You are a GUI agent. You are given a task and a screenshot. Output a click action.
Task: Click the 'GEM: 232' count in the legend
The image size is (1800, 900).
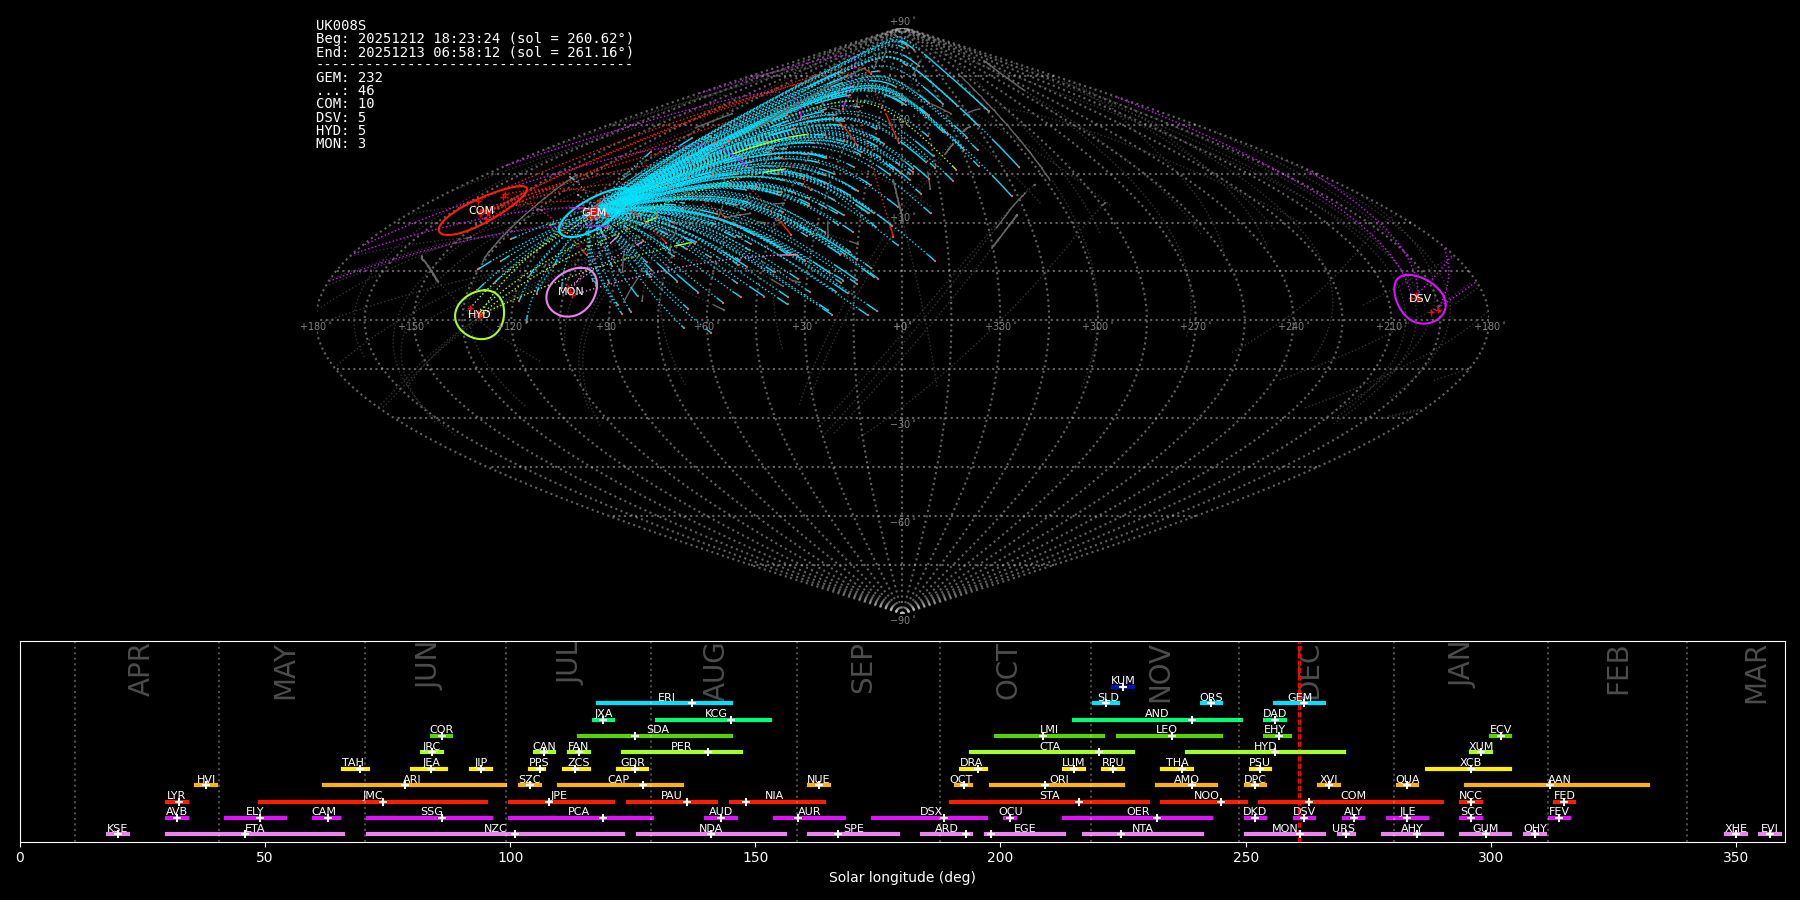tap(349, 78)
